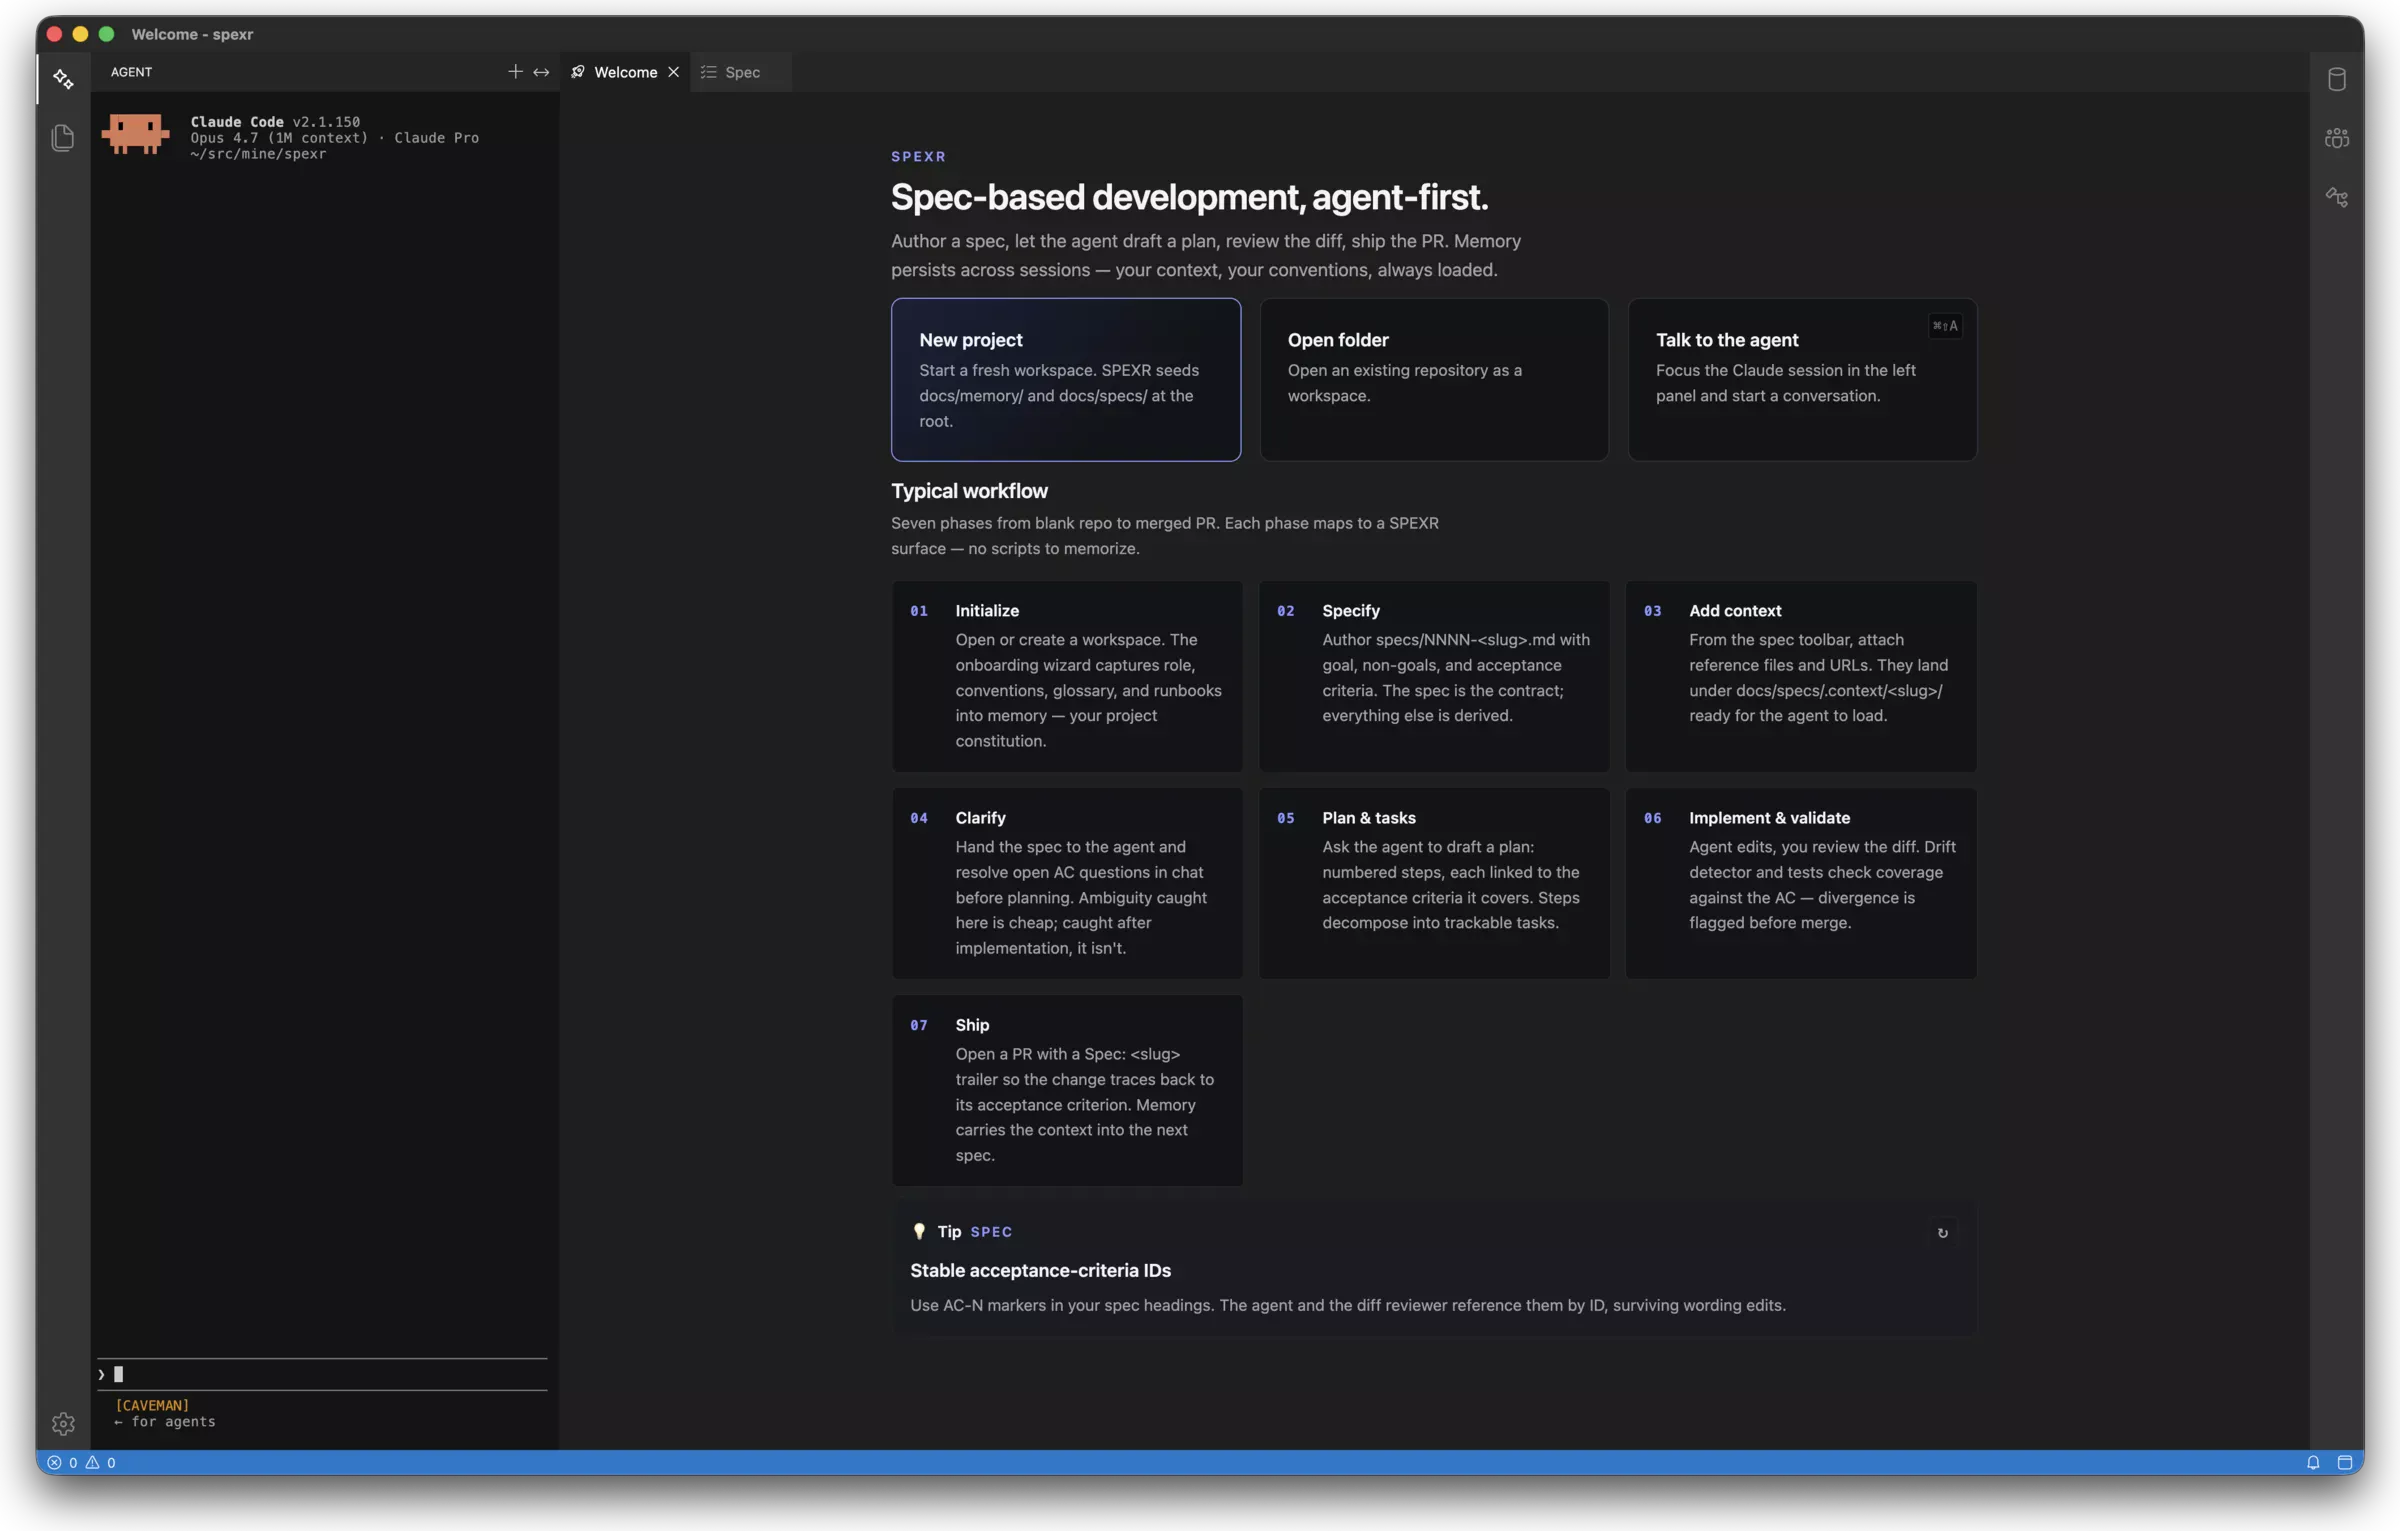
Task: Refresh the tip with the reload icon
Action: pyautogui.click(x=1942, y=1233)
